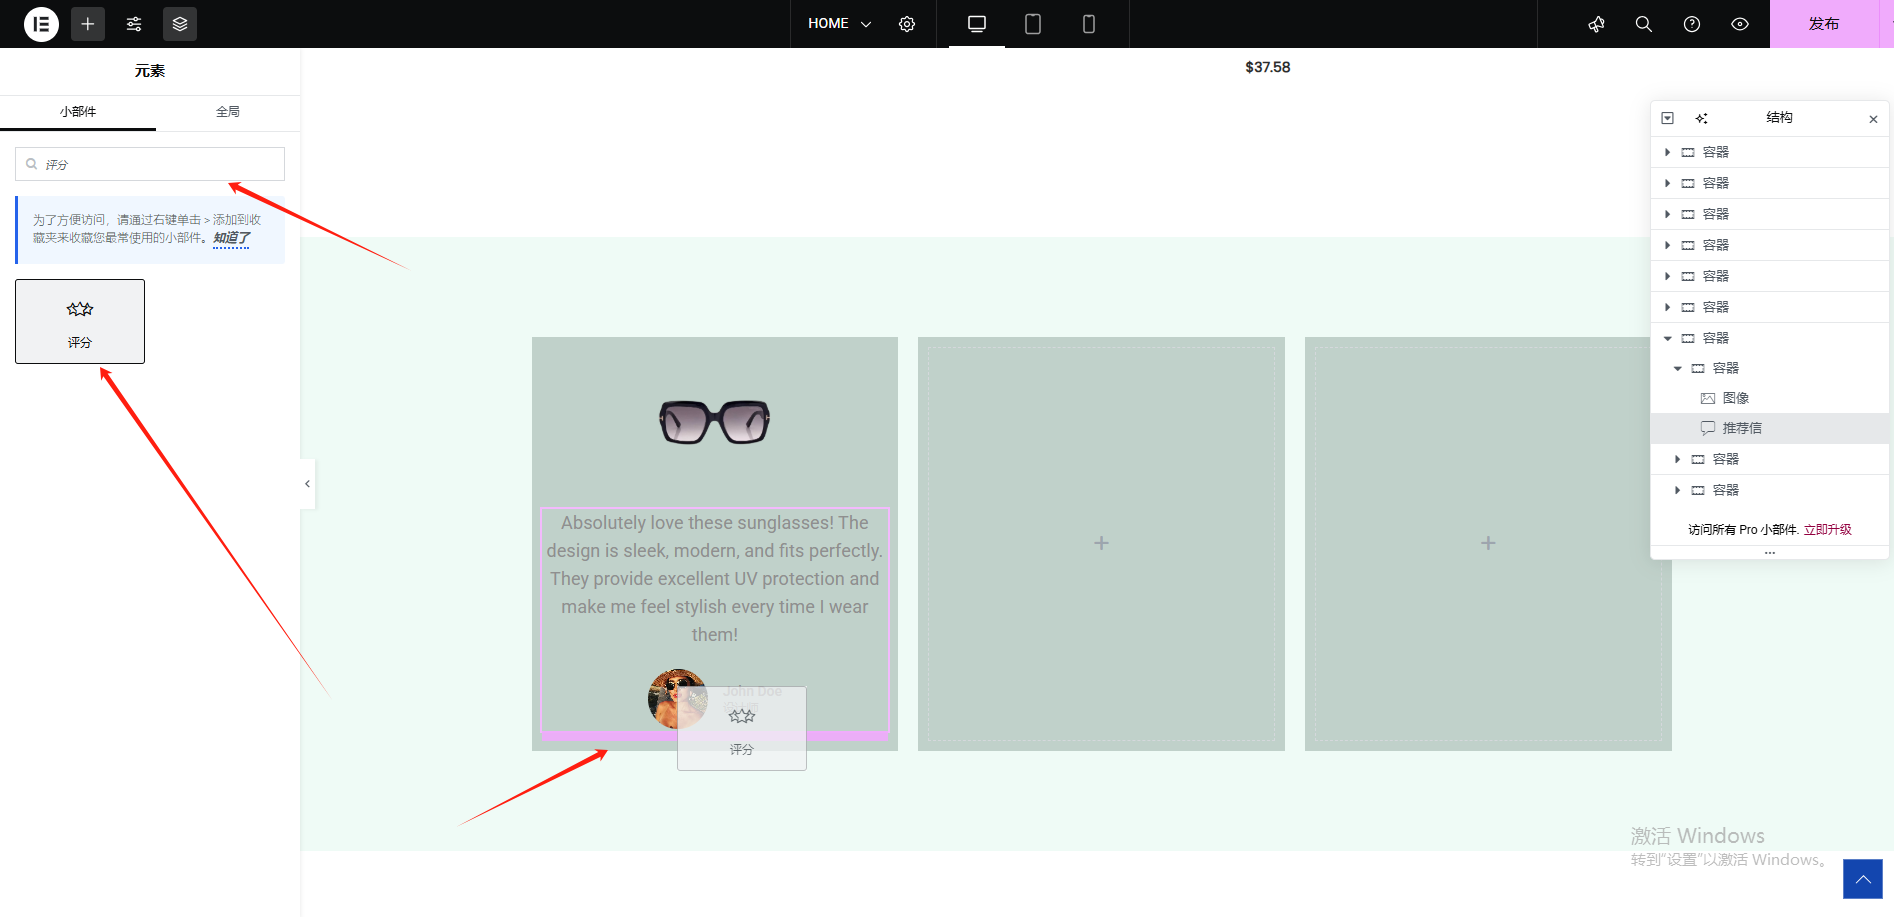Open site settings sliders icon

pos(134,24)
